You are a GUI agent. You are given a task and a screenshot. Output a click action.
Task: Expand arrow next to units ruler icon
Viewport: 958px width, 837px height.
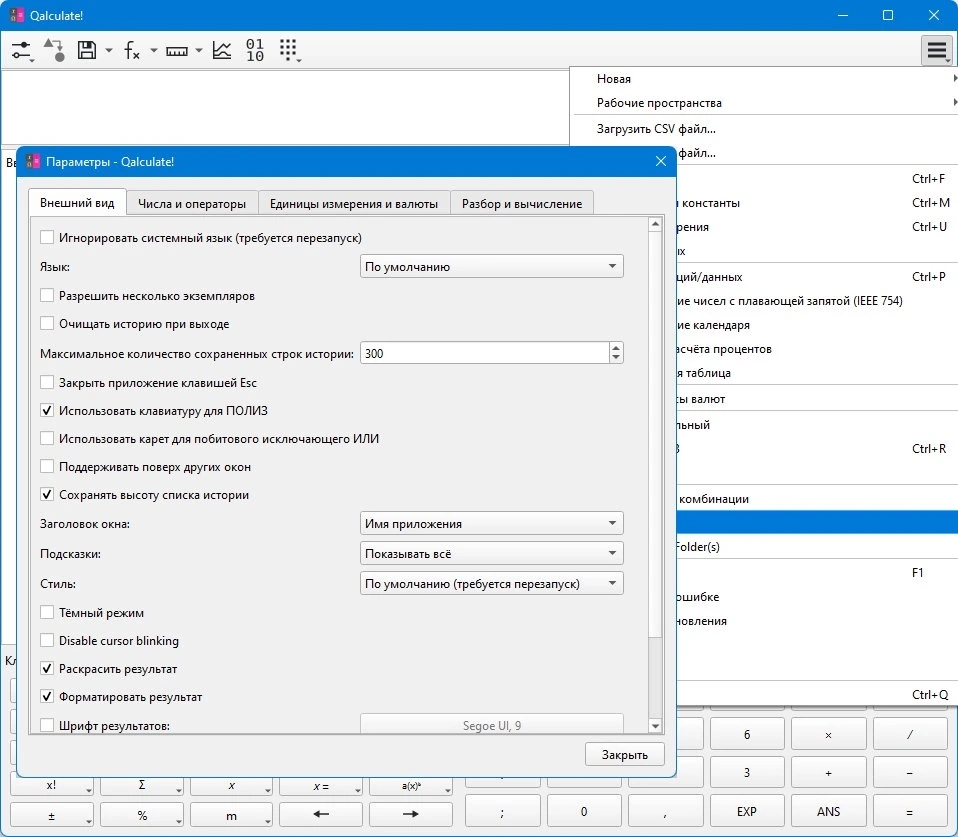coord(199,51)
